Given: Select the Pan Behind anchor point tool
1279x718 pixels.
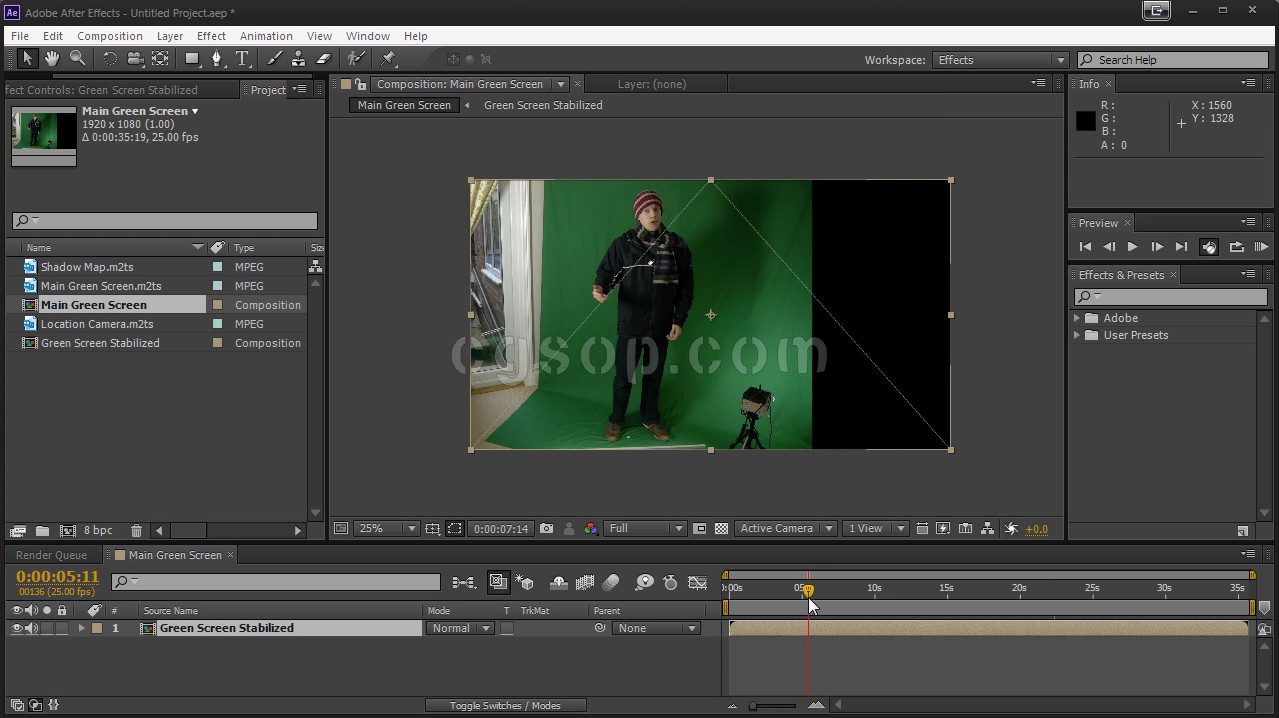Looking at the screenshot, I should tap(160, 59).
